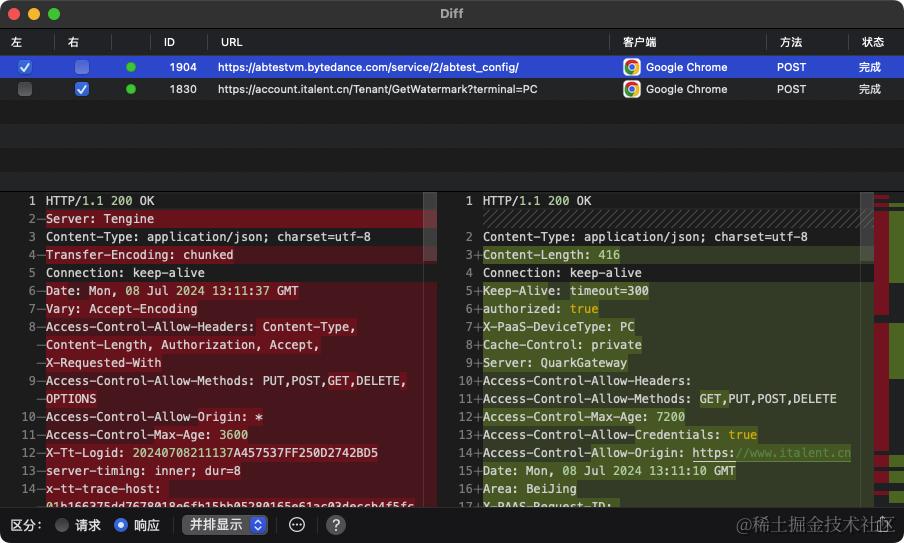Click 'Content-Length: 416' in right pane
Image resolution: width=904 pixels, height=543 pixels.
(x=551, y=255)
